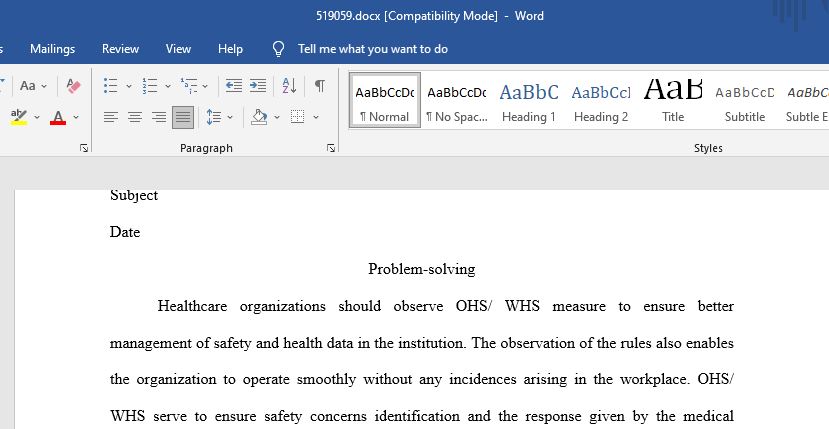This screenshot has height=429, width=829.
Task: Apply the yellow text highlight color
Action: click(x=19, y=117)
